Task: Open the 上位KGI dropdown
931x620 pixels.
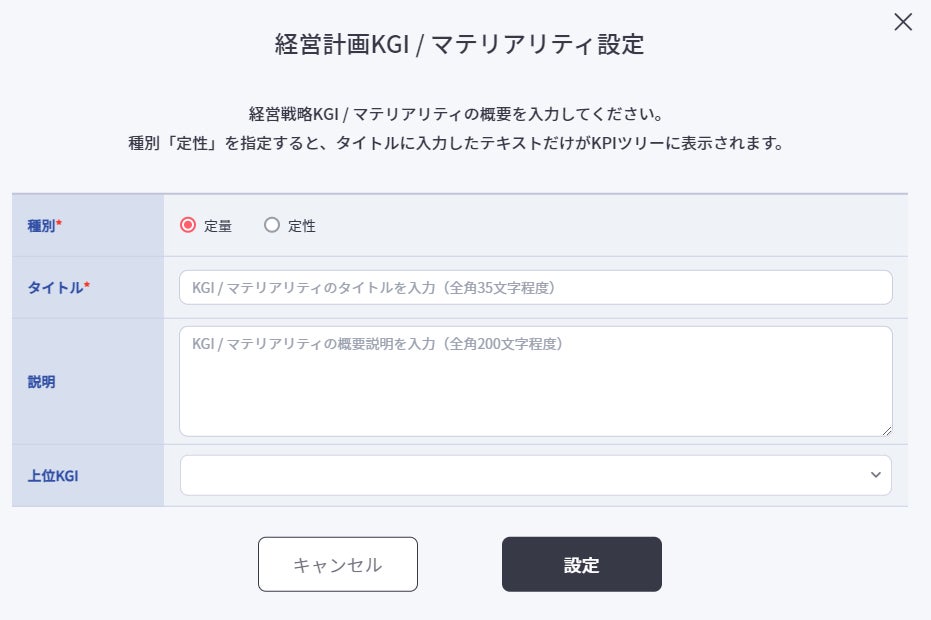Action: pos(535,475)
